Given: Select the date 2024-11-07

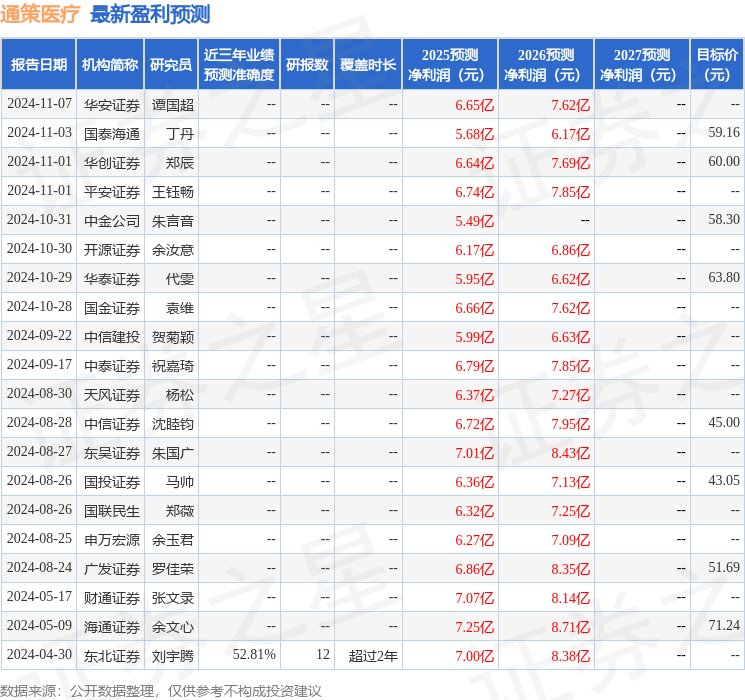Looking at the screenshot, I should click(39, 104).
